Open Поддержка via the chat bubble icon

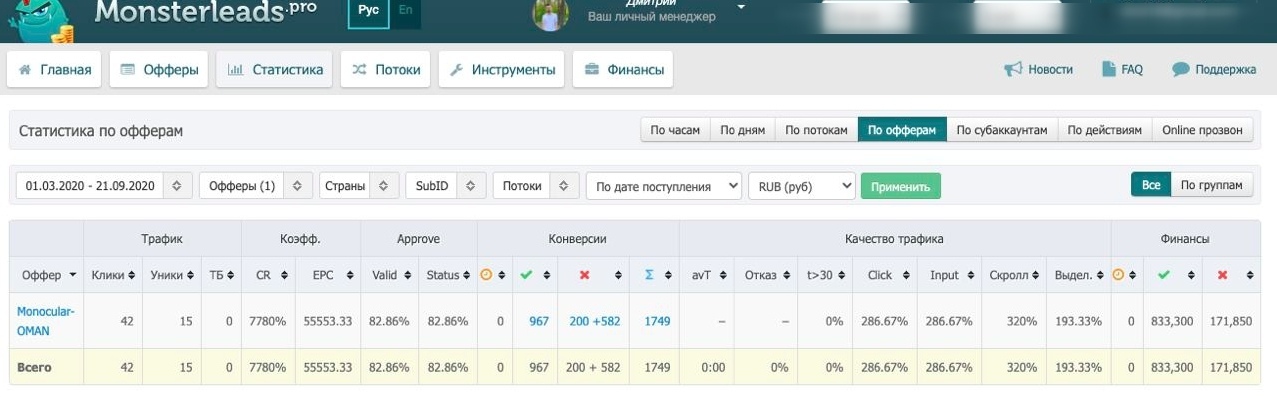[x=1180, y=69]
